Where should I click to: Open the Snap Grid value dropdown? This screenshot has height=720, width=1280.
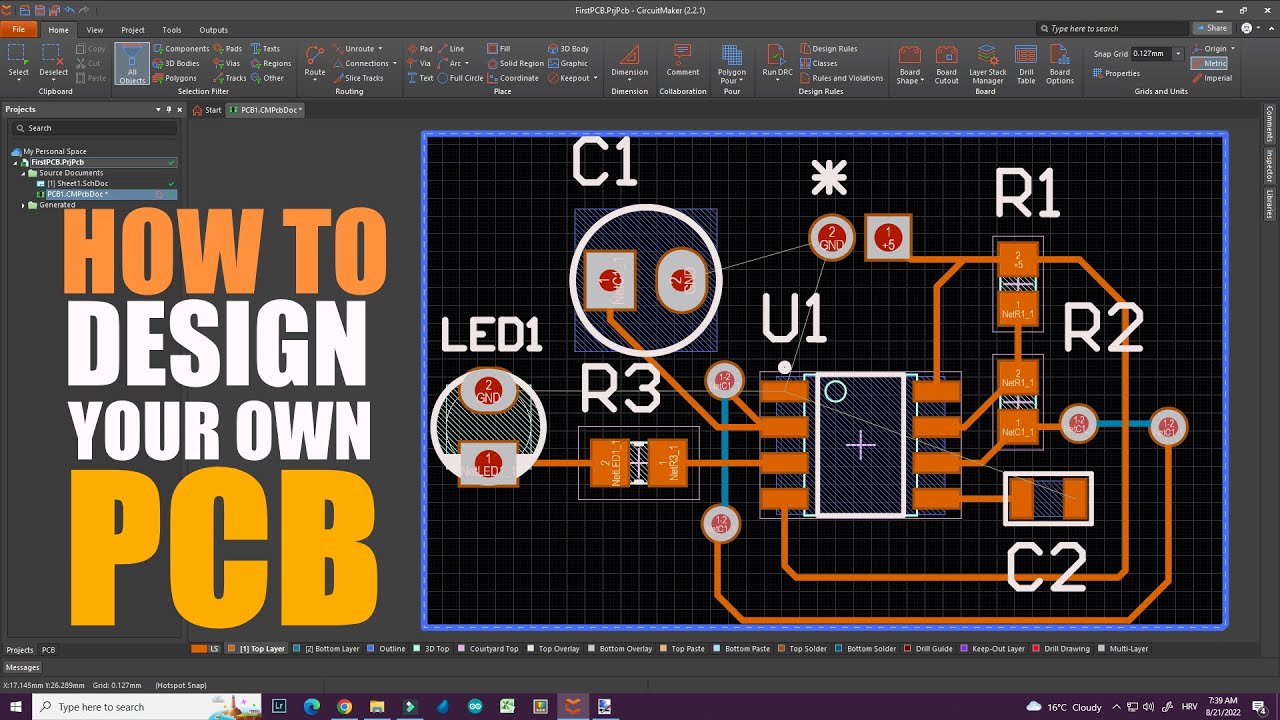click(1178, 53)
